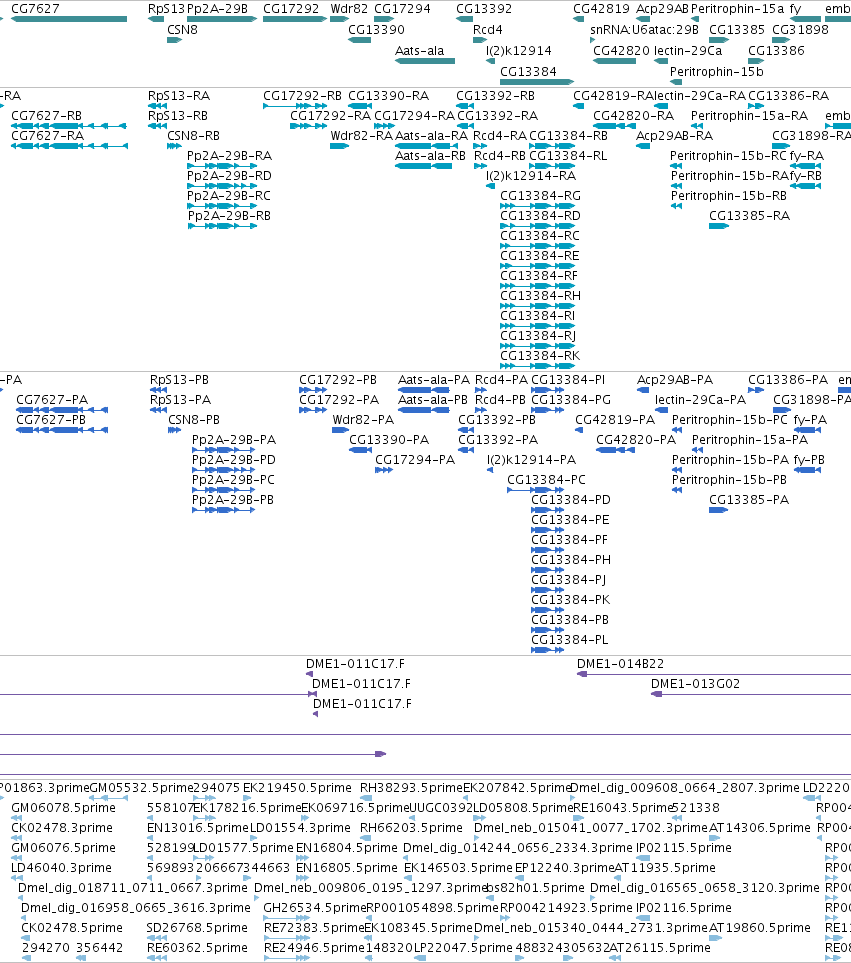
Task: Click the RpS13-PB protein label
Action: coord(179,379)
